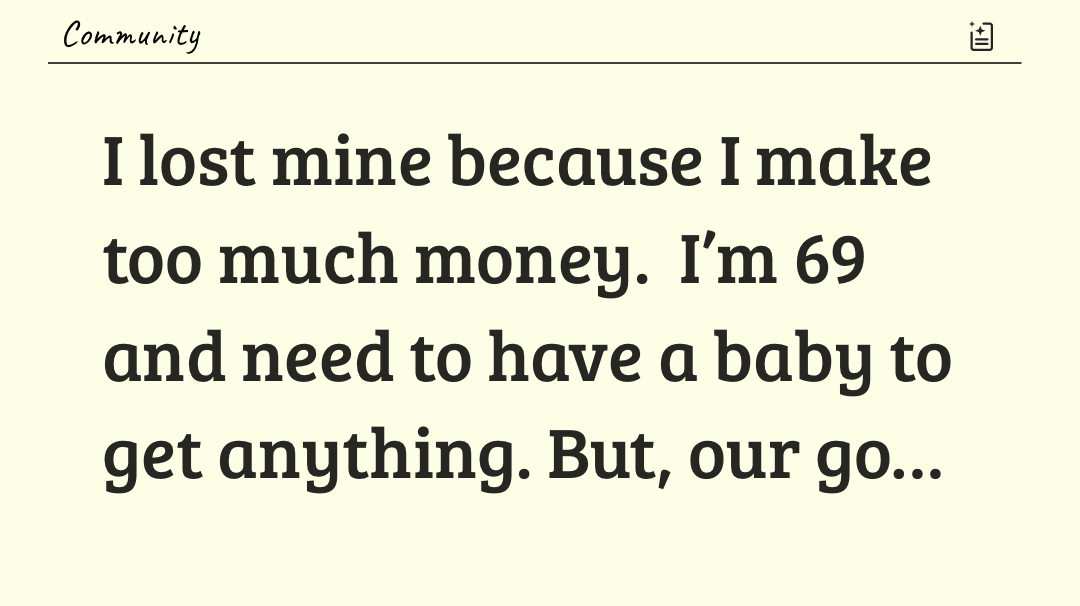The image size is (1080, 606).
Task: Click the word "mine" in the first line
Action: [x=351, y=162]
